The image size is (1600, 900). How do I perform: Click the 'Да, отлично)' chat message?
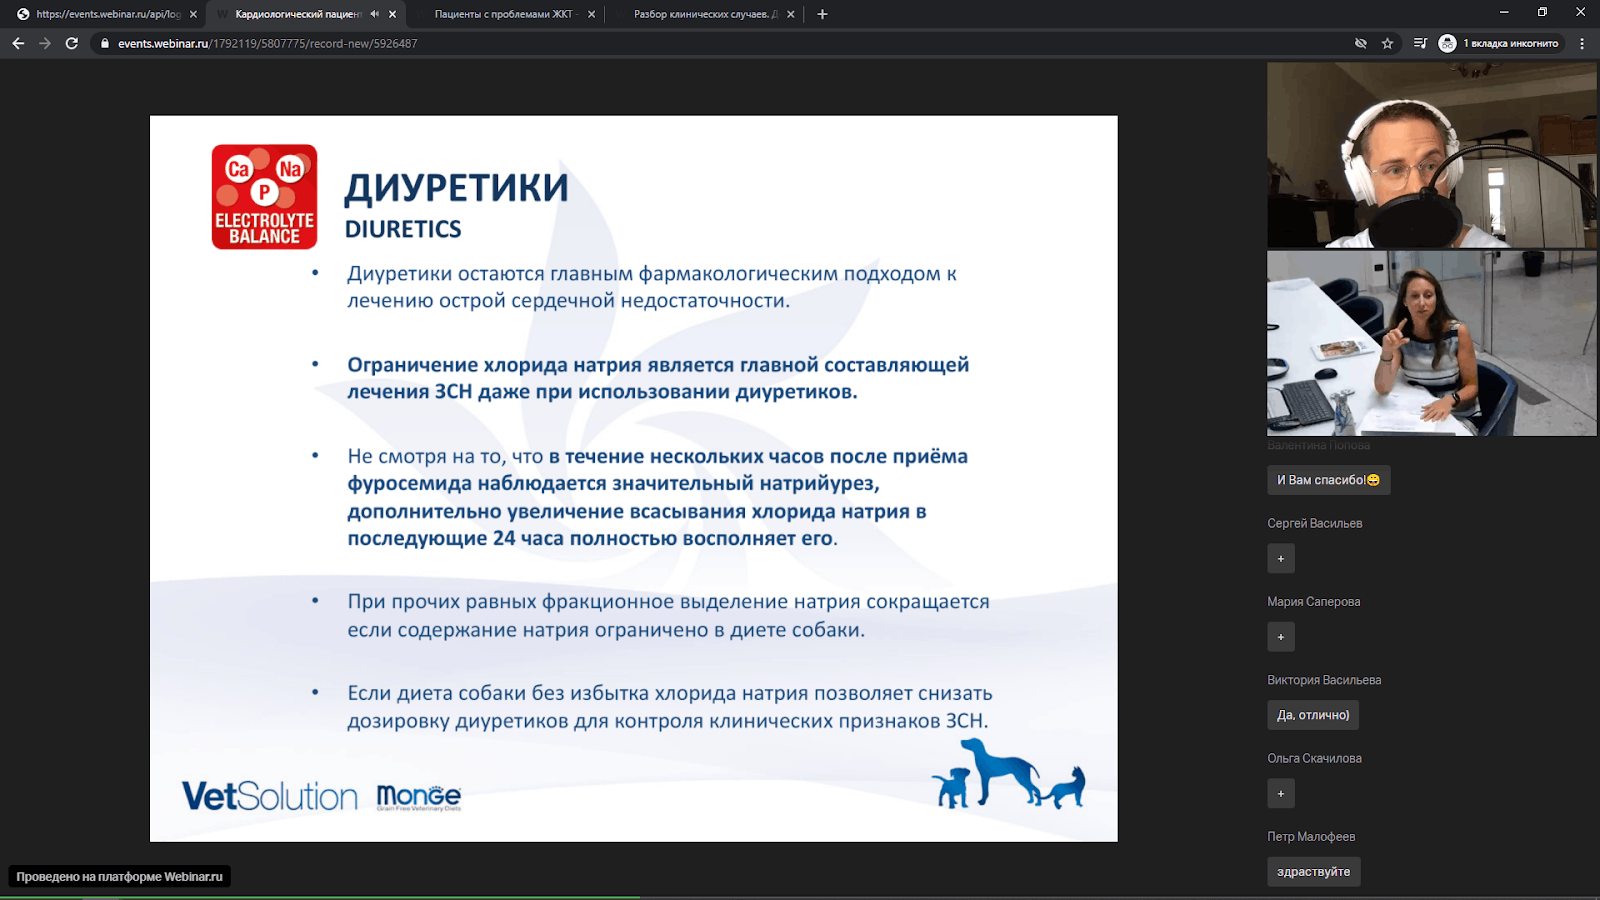(x=1313, y=715)
